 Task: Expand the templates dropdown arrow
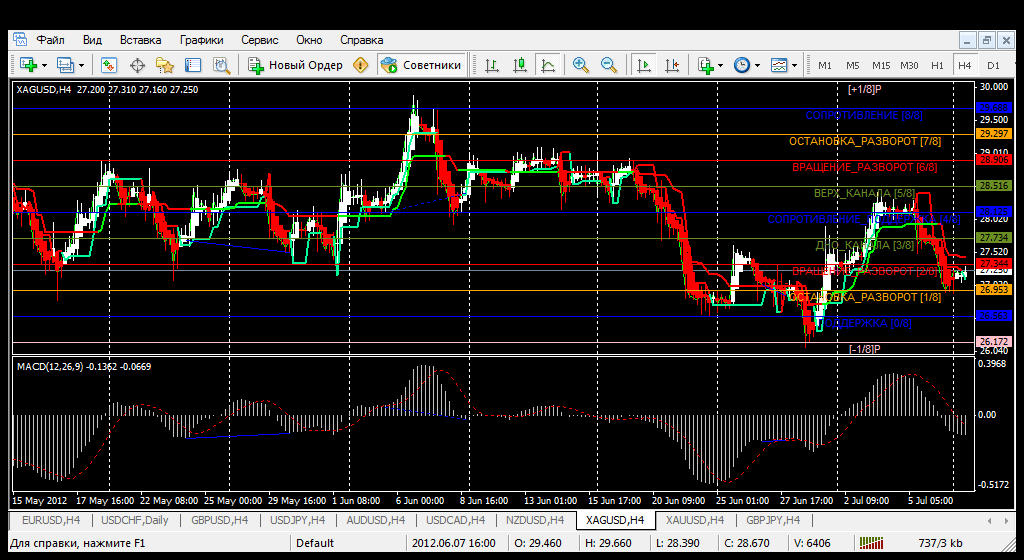tap(795, 65)
